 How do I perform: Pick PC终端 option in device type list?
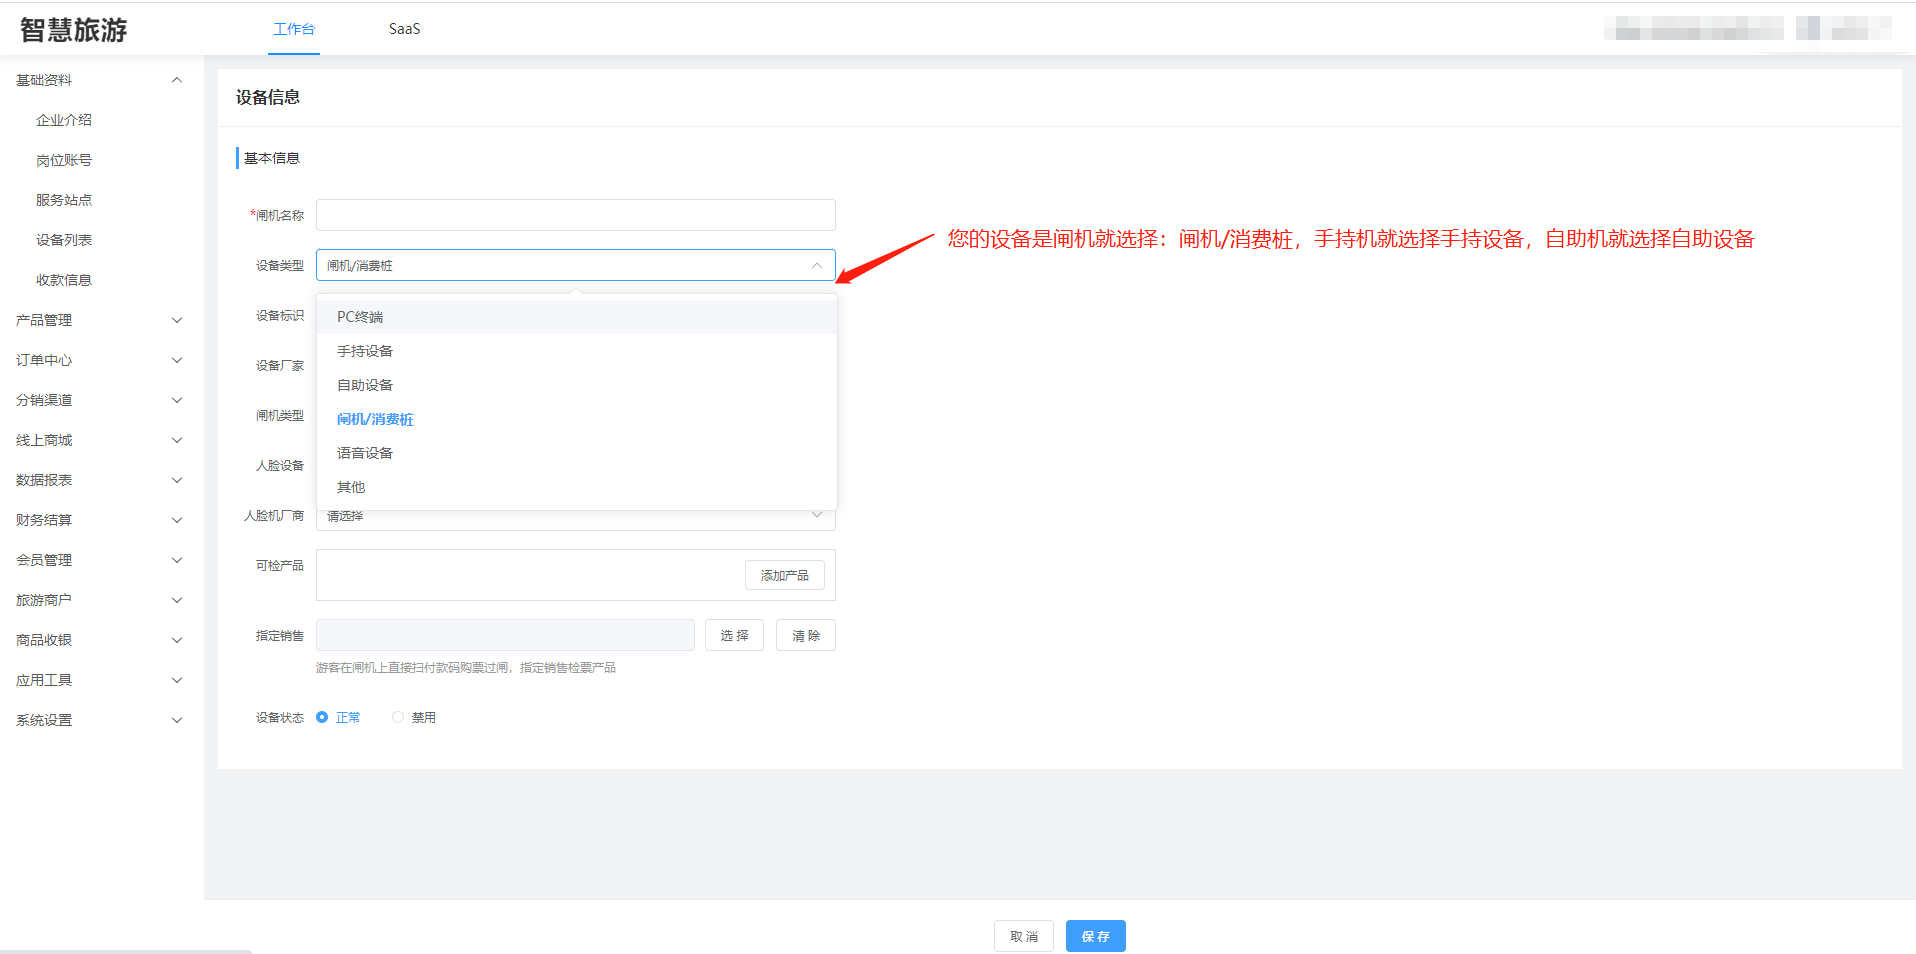360,317
